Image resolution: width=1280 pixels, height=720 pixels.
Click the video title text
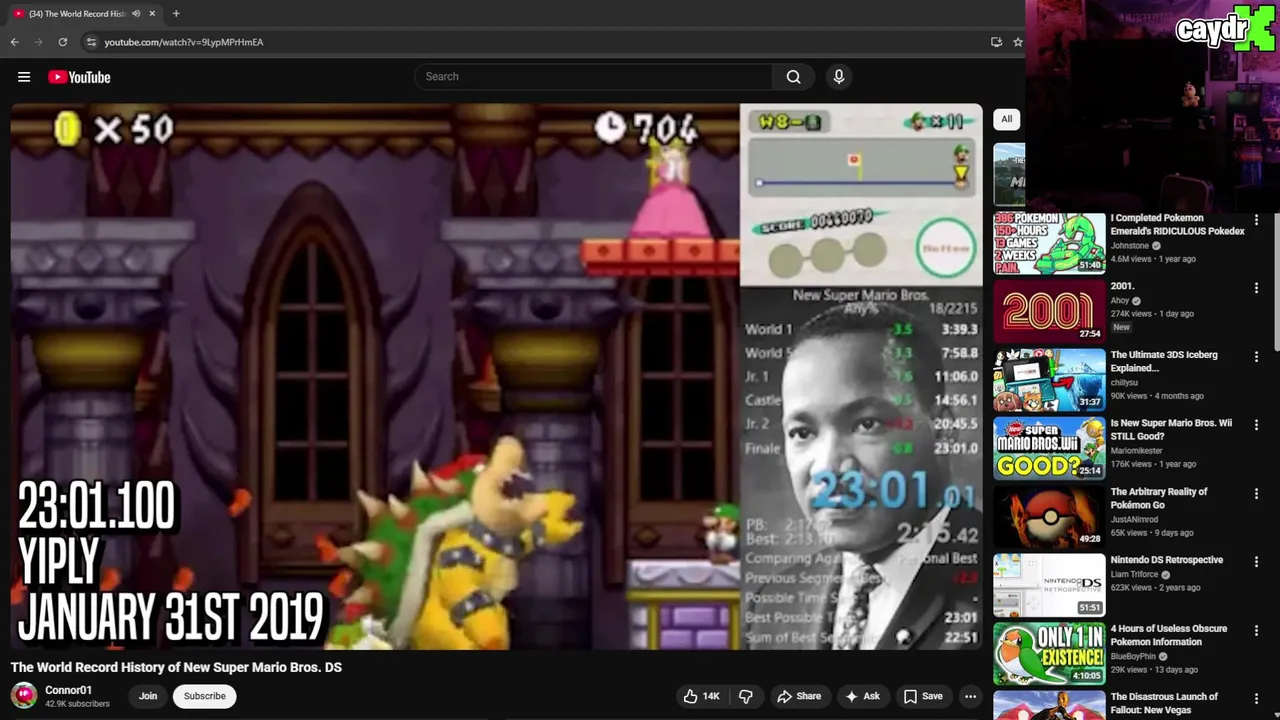(x=176, y=667)
